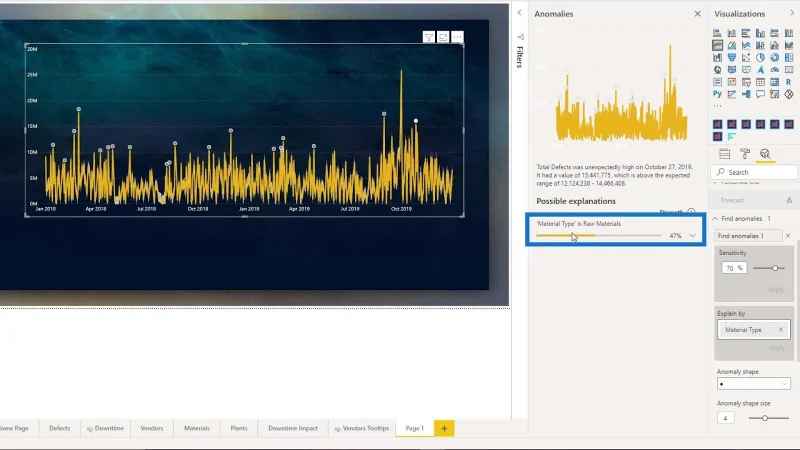Screen dimensions: 800x450
Task: Switch to the Plants page tab
Action: point(239,428)
